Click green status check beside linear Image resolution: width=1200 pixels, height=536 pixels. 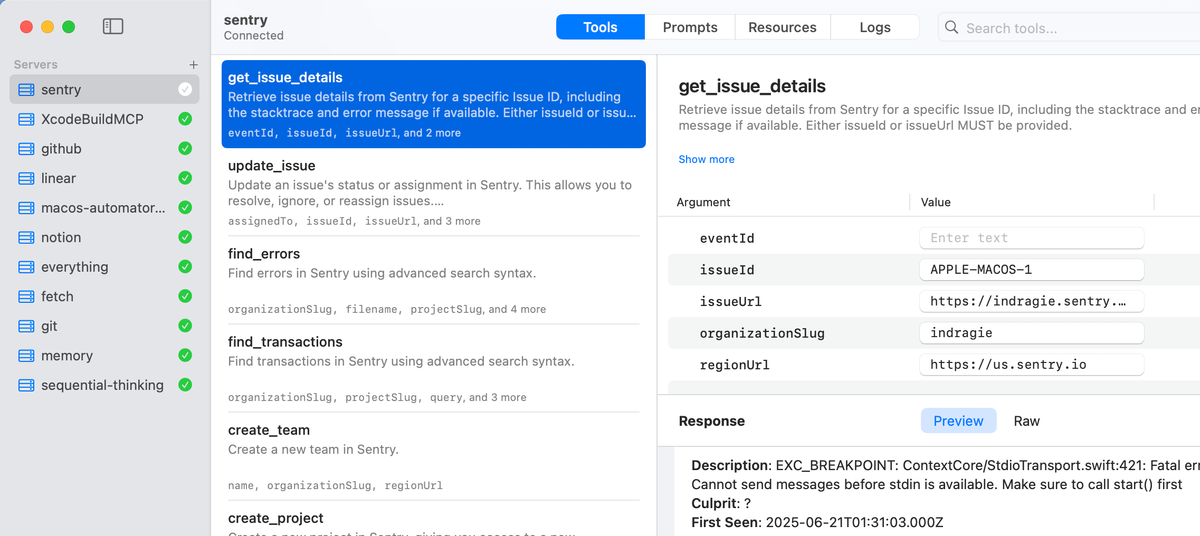pyautogui.click(x=185, y=178)
